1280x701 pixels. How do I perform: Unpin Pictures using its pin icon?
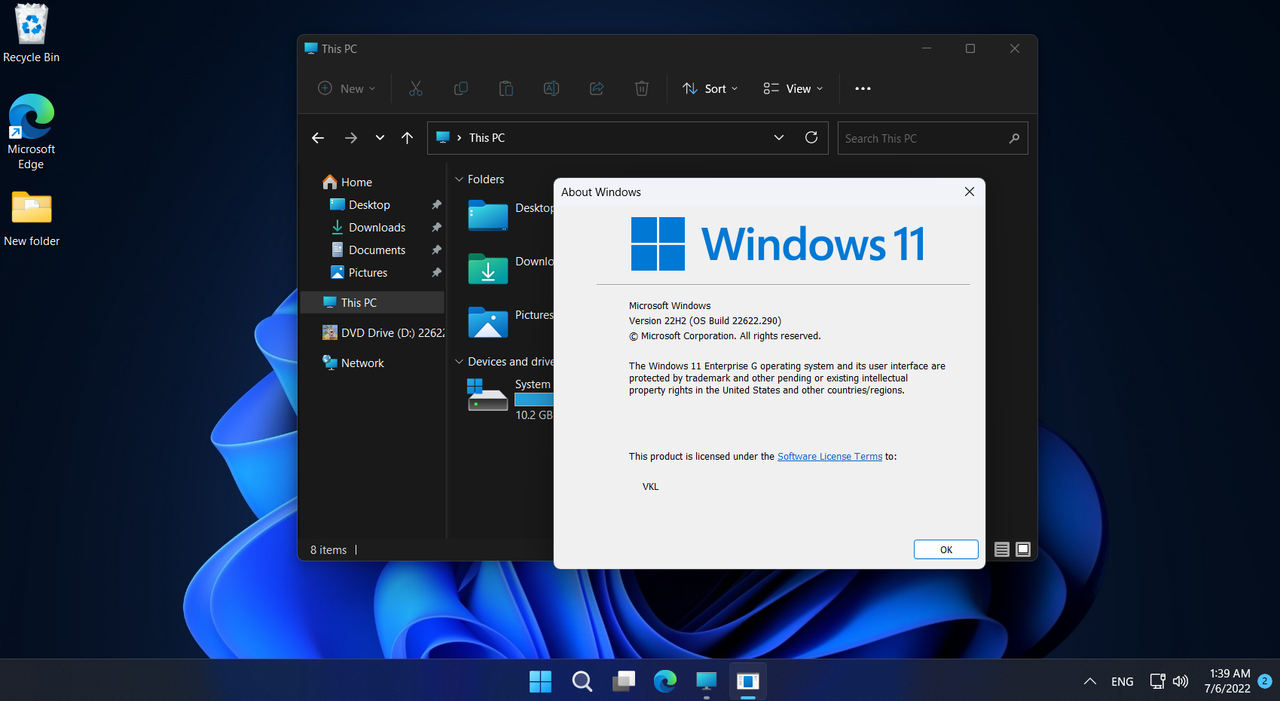pyautogui.click(x=436, y=272)
